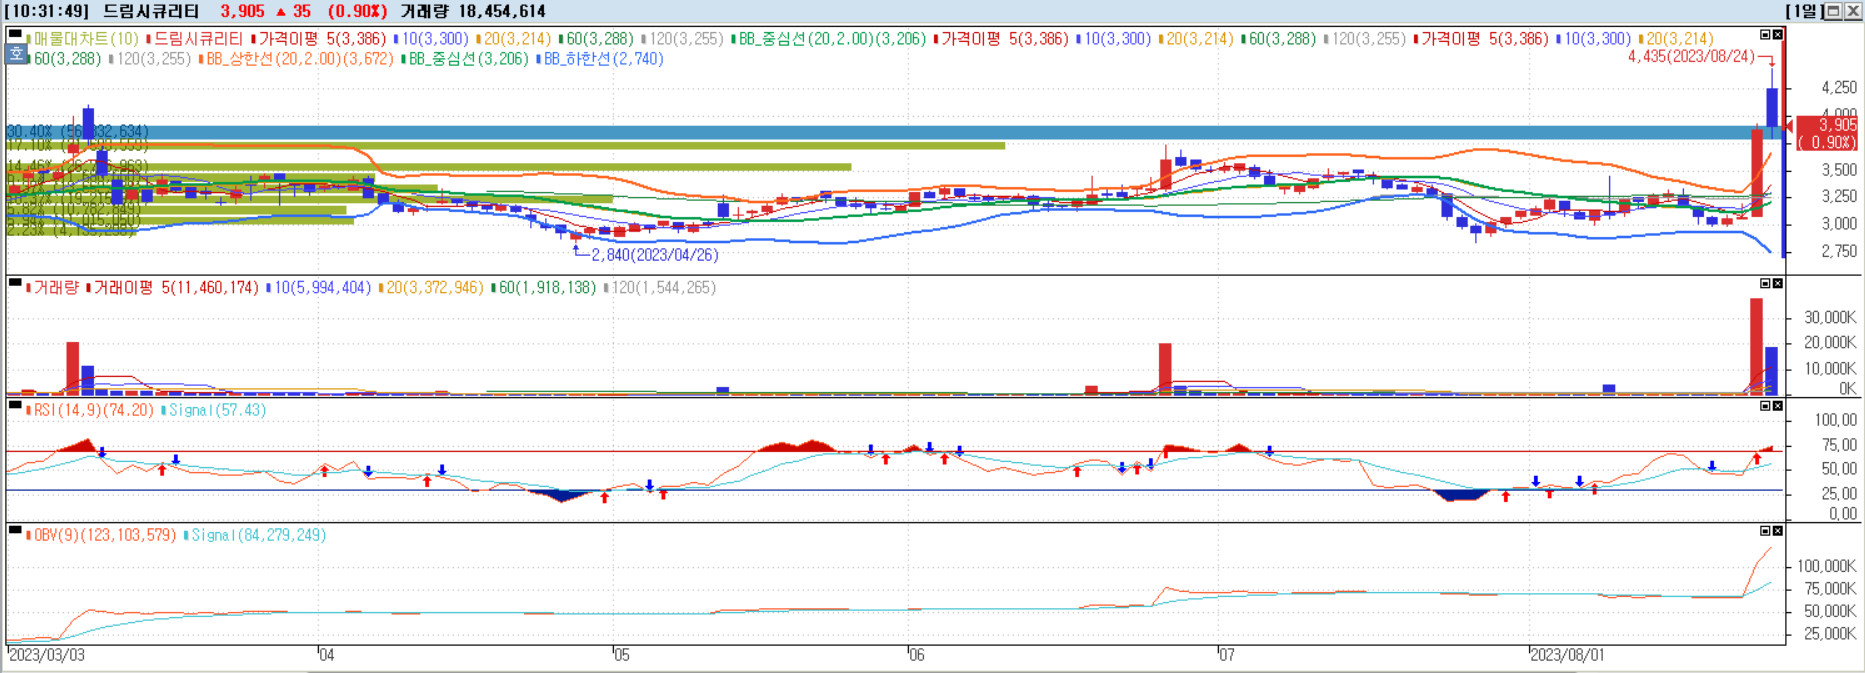
Task: Click the 2023/08/01 date on time axis
Action: [x=1568, y=655]
